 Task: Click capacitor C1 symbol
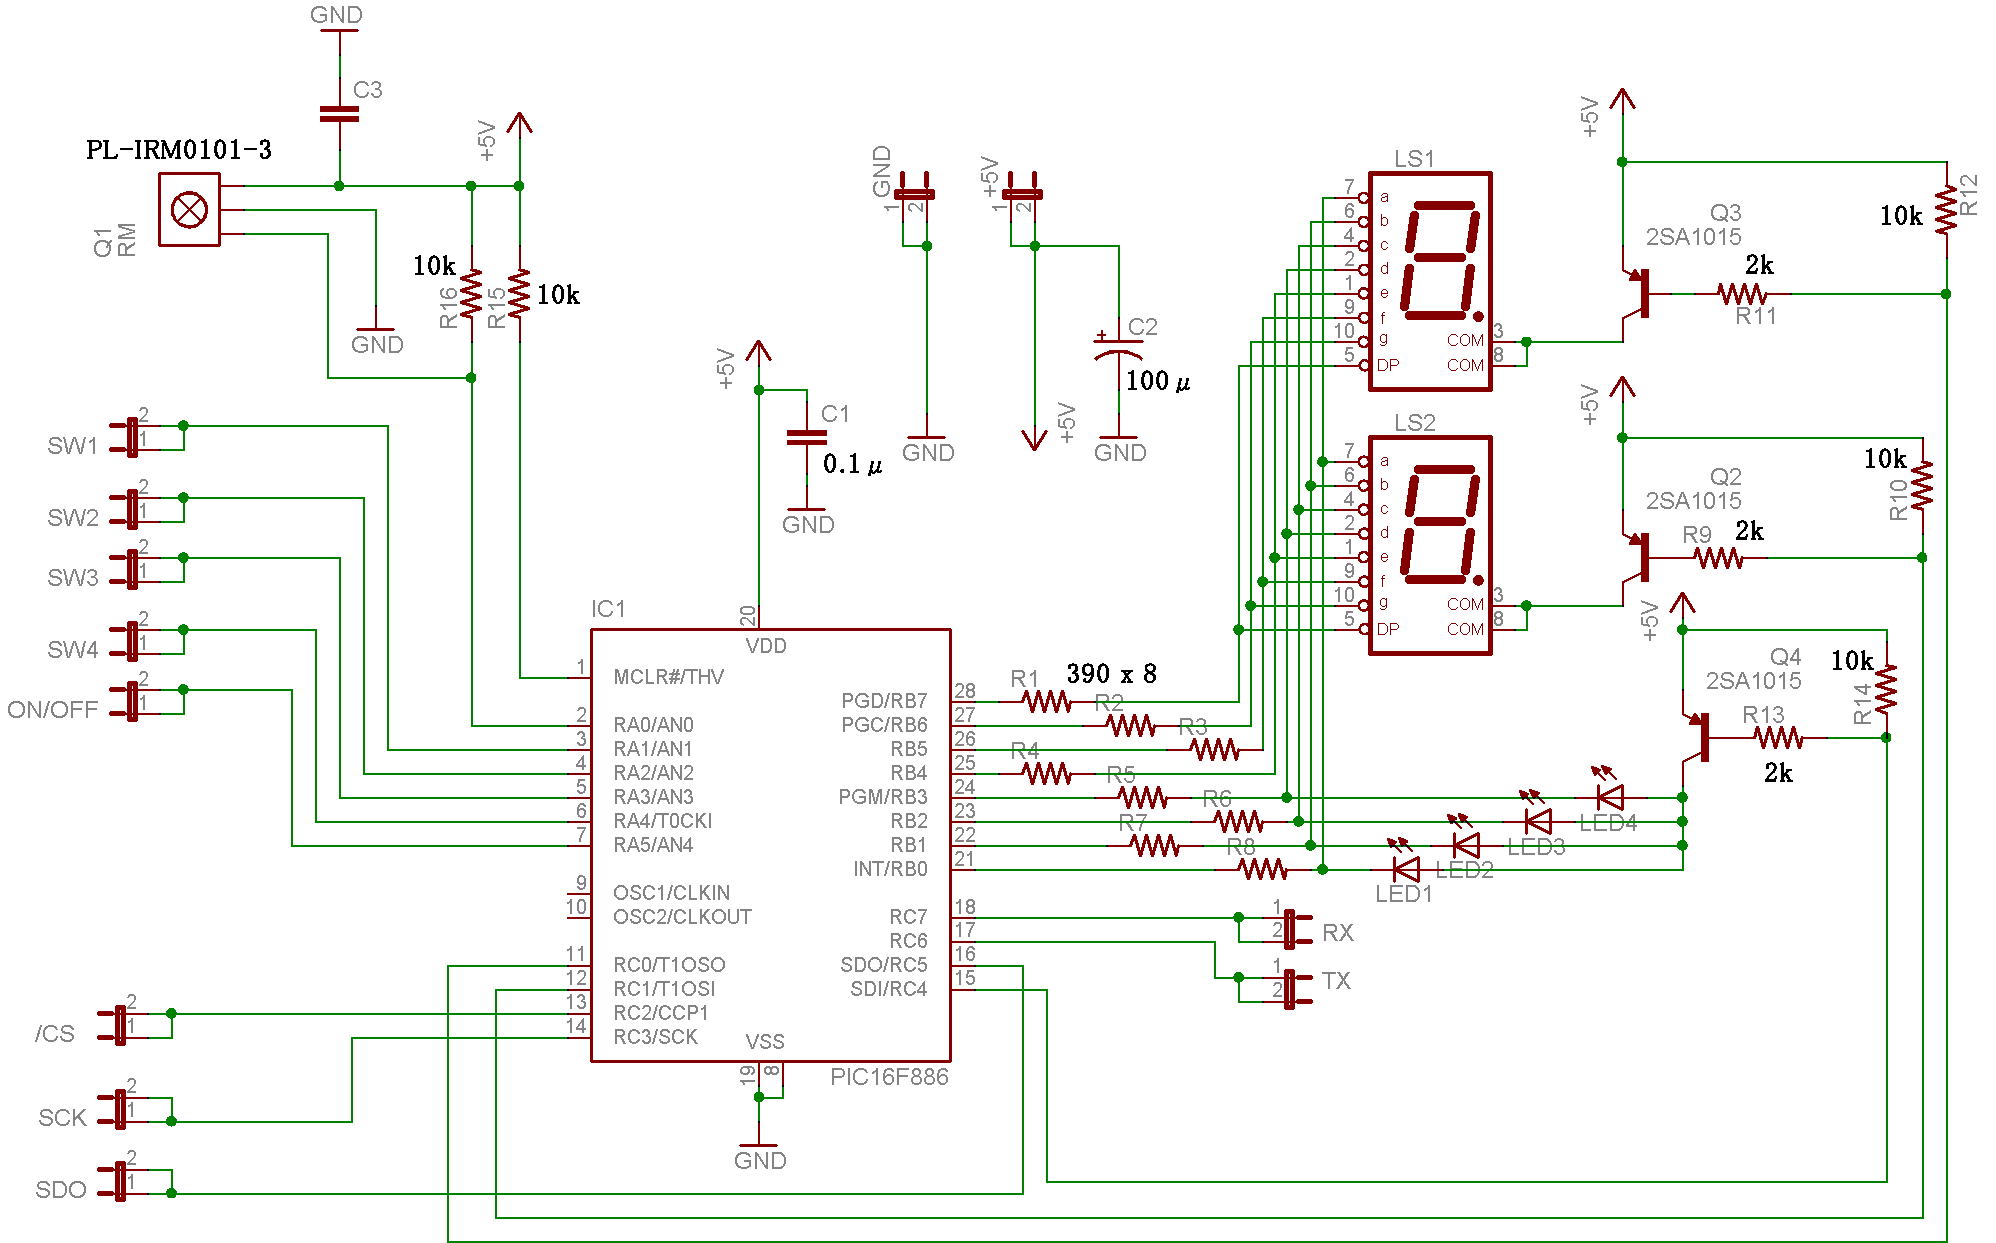(807, 437)
